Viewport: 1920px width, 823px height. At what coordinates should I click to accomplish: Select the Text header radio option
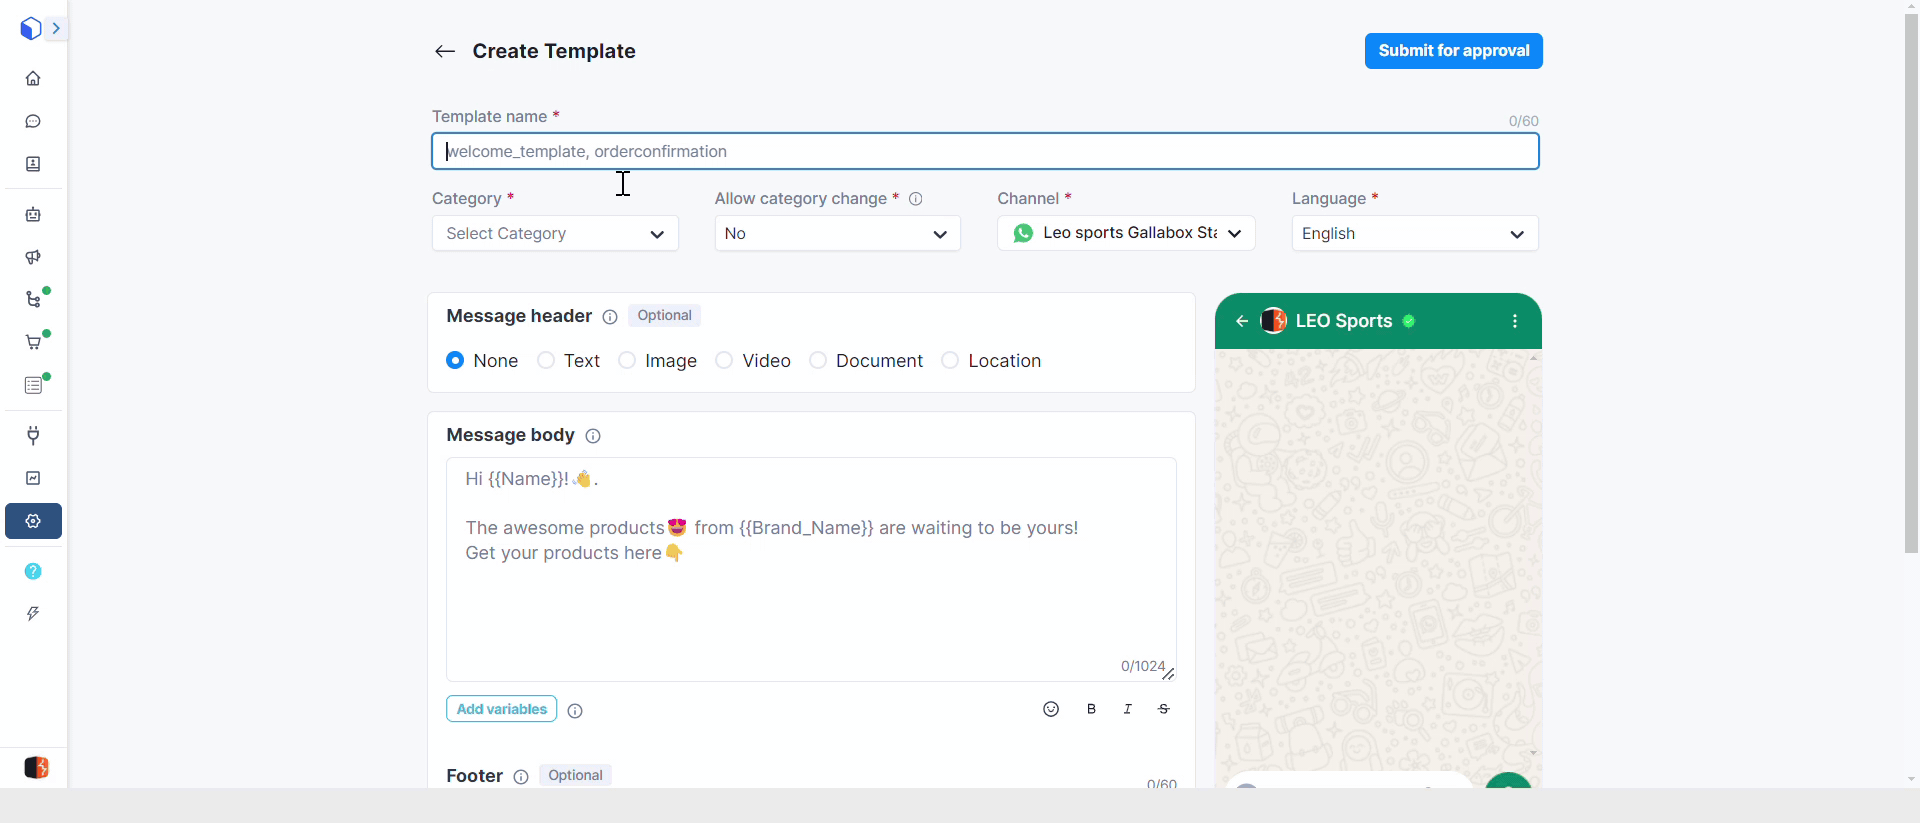546,360
